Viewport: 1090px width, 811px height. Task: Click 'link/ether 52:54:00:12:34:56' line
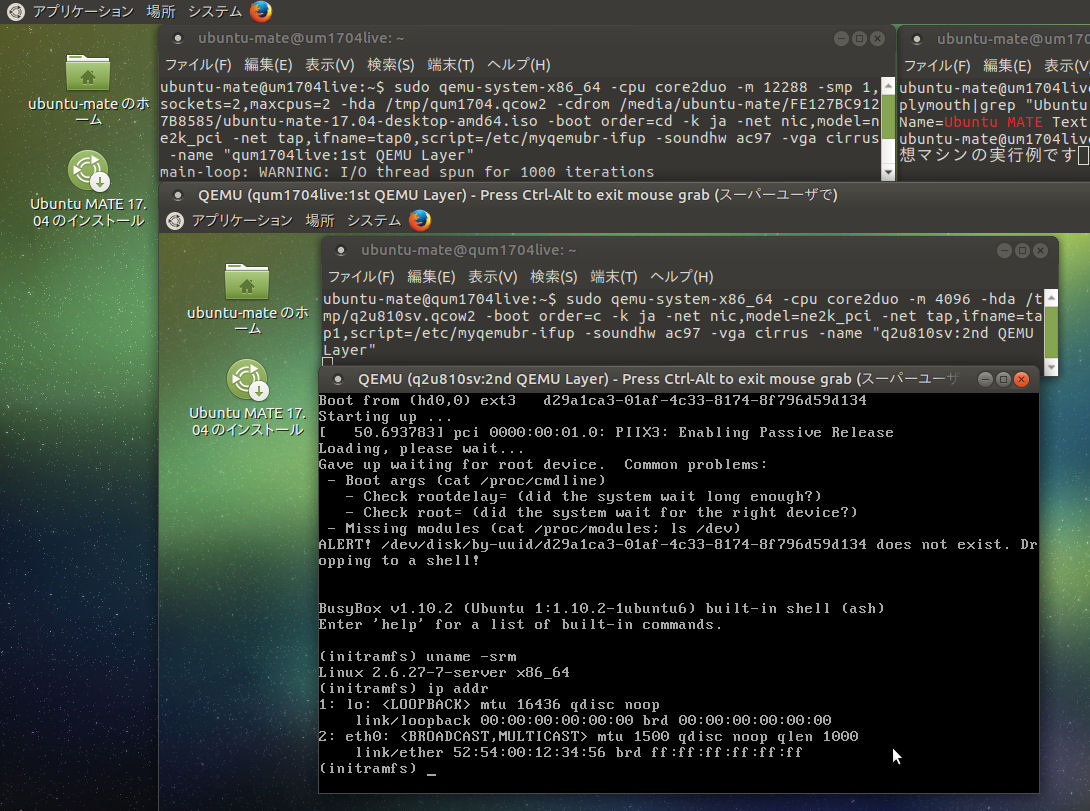578,753
